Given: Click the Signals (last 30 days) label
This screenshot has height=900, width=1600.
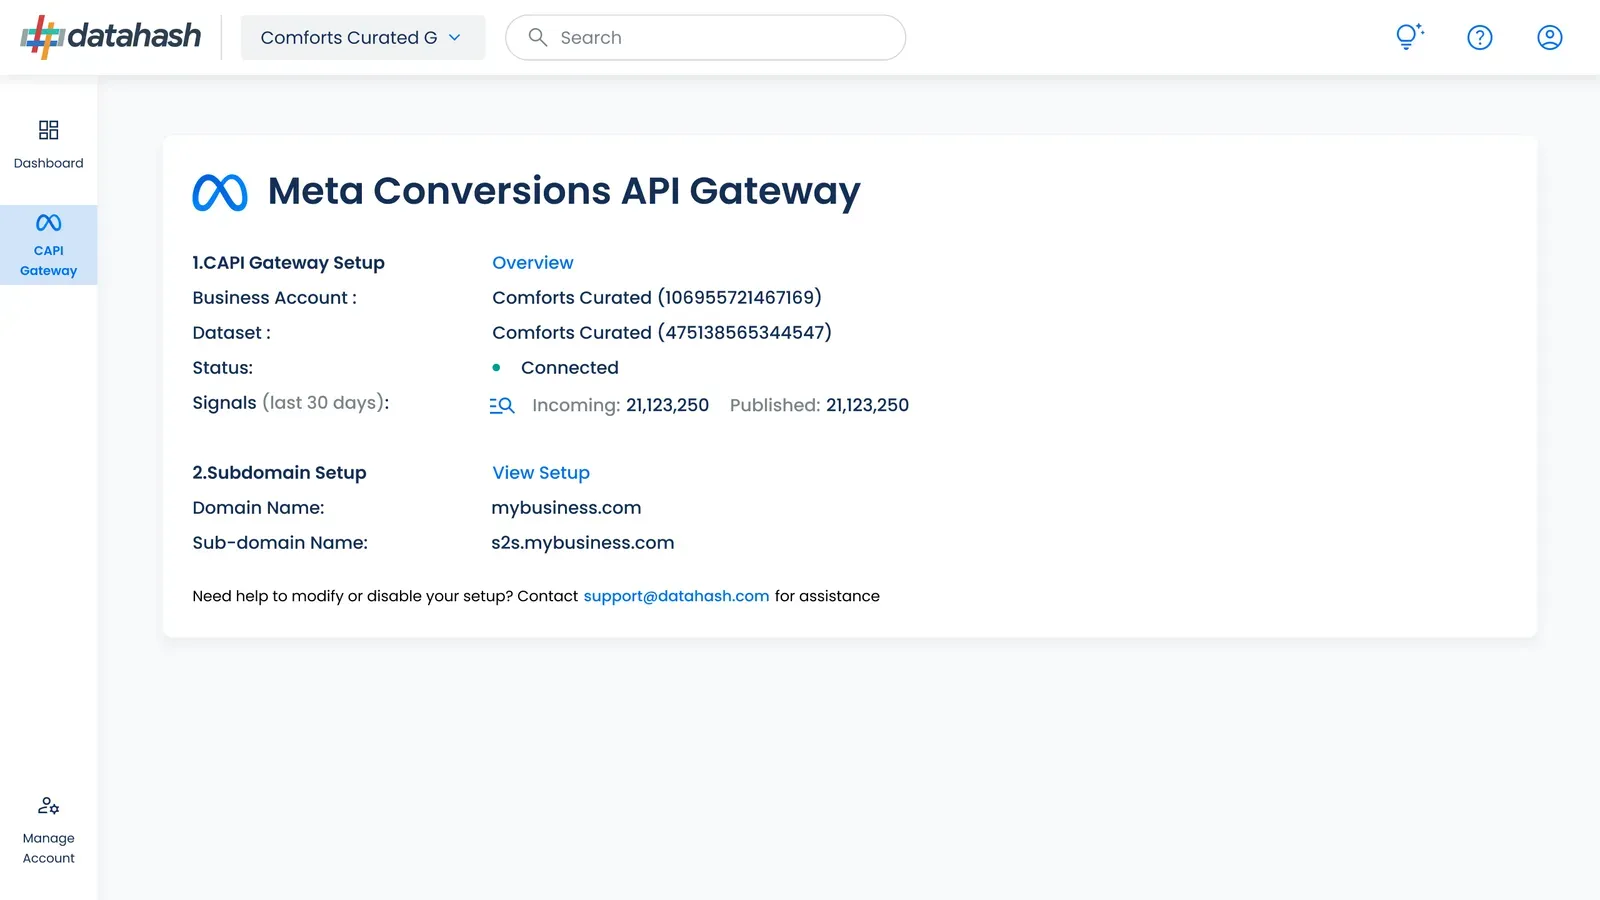Looking at the screenshot, I should coord(291,403).
